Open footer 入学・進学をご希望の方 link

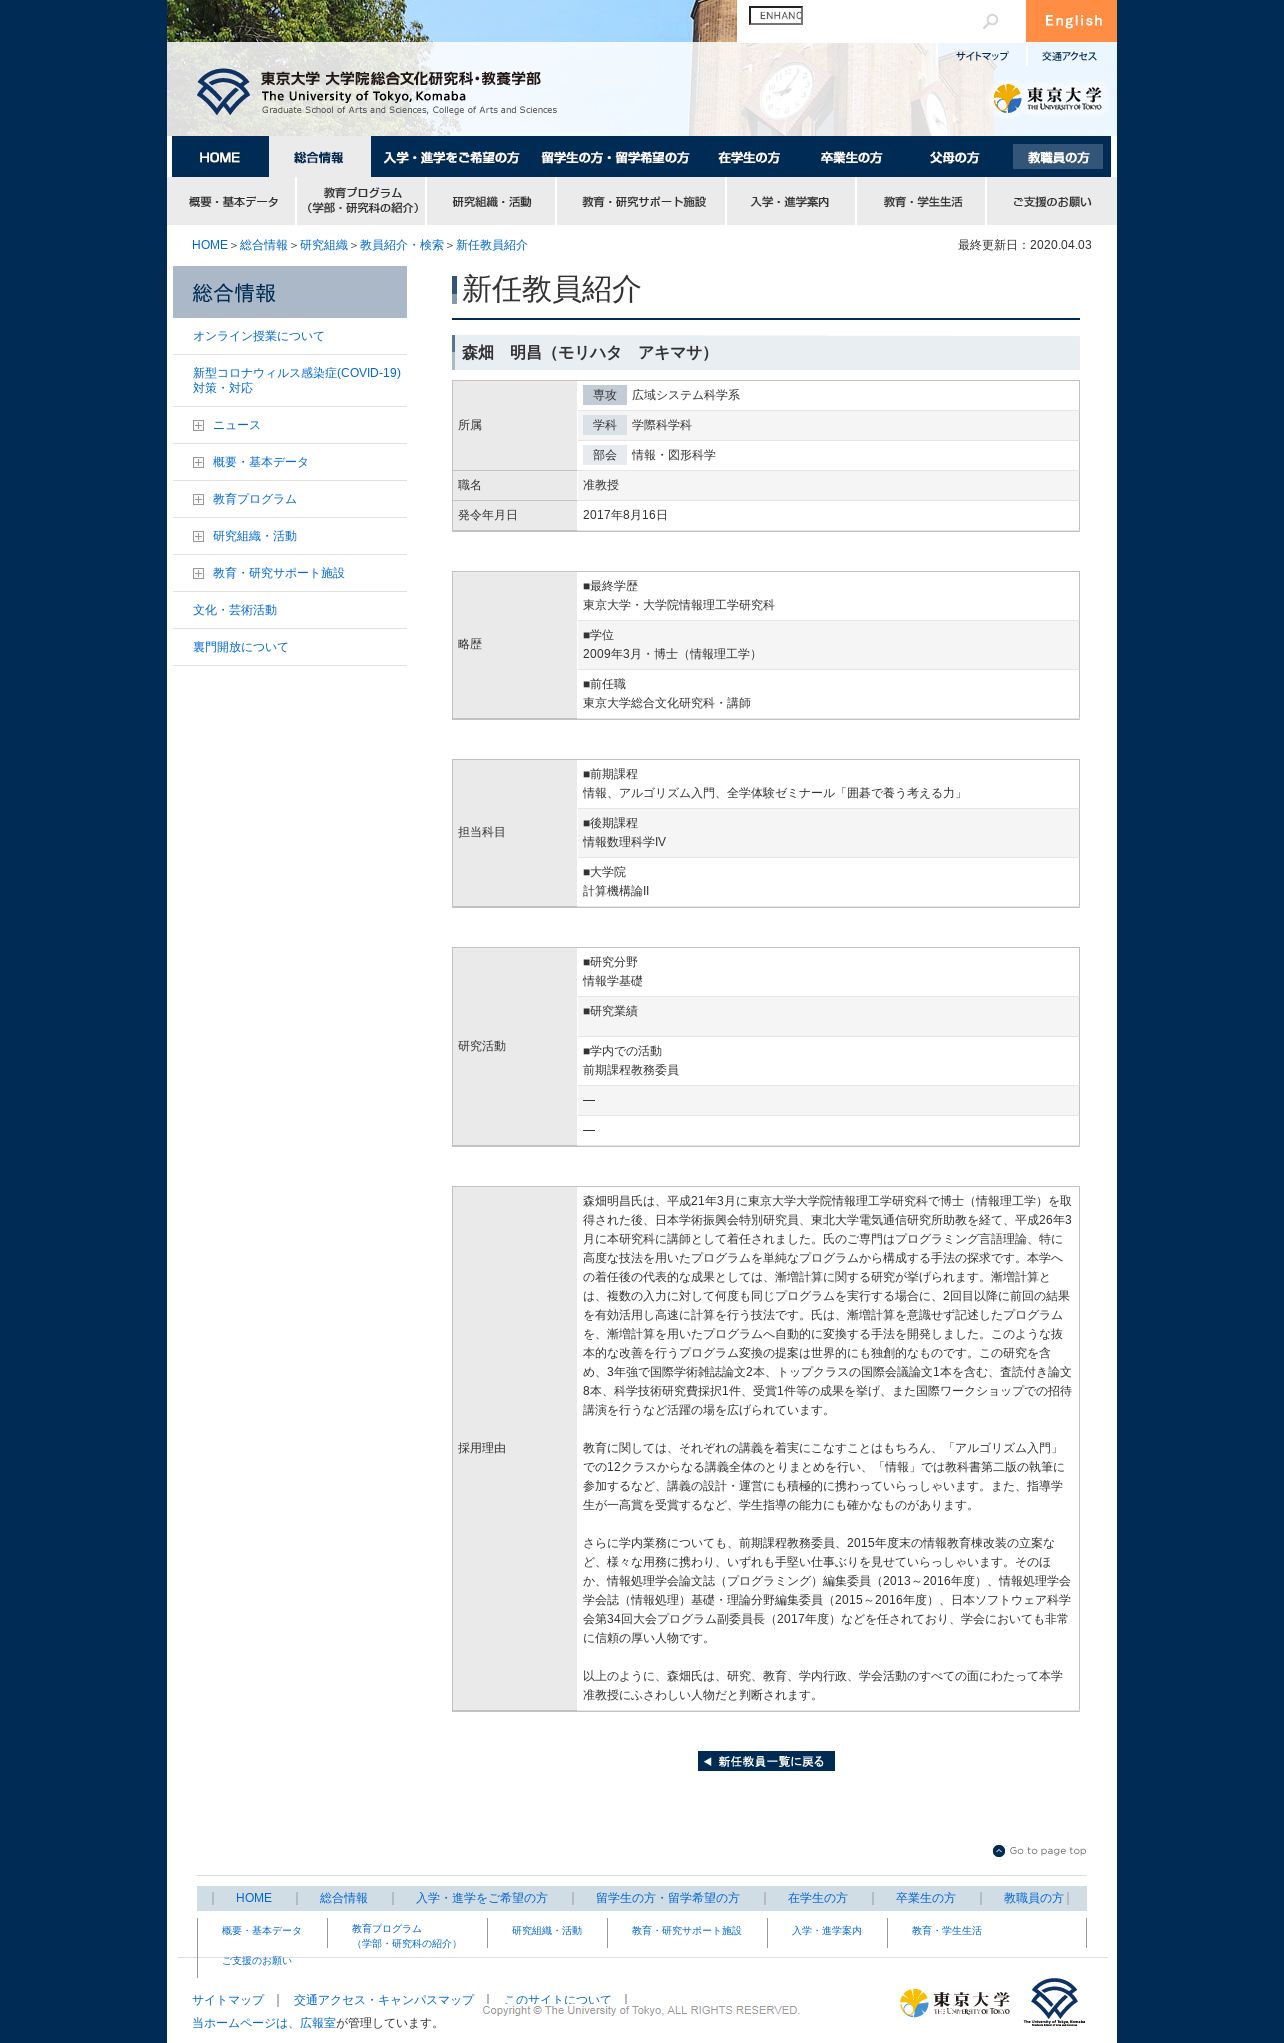(x=482, y=1898)
